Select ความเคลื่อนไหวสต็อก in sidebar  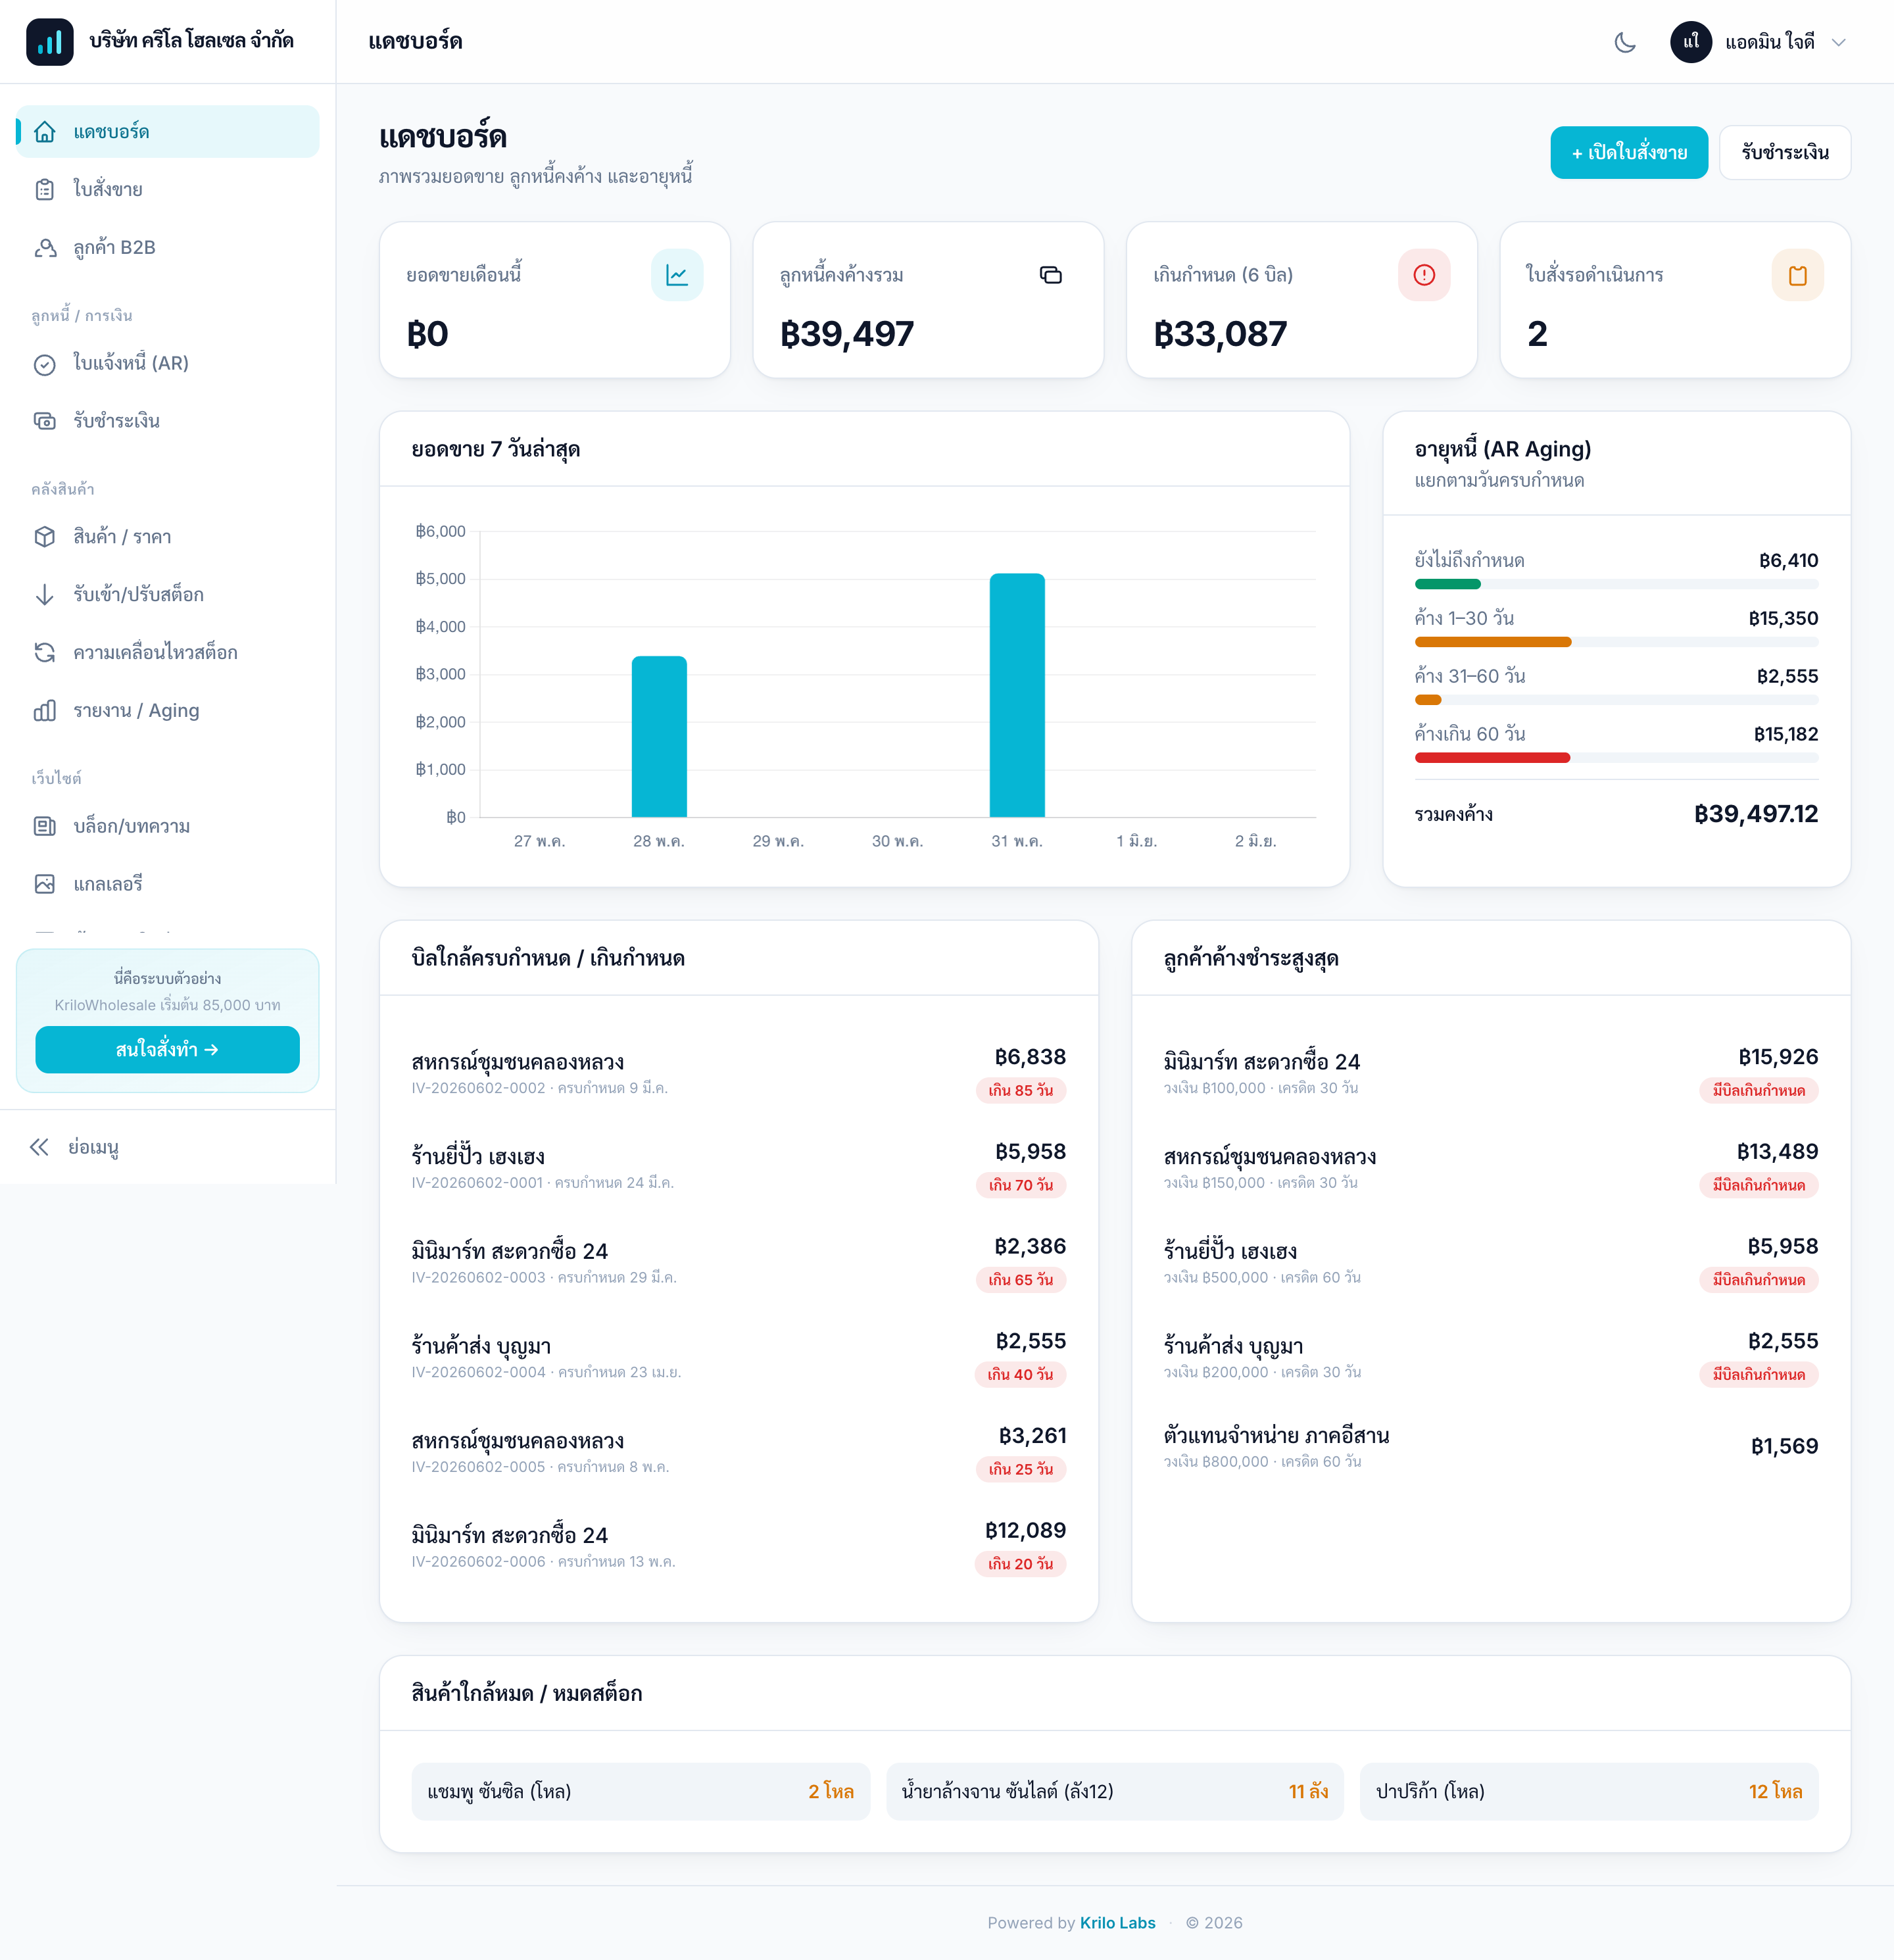coord(168,652)
